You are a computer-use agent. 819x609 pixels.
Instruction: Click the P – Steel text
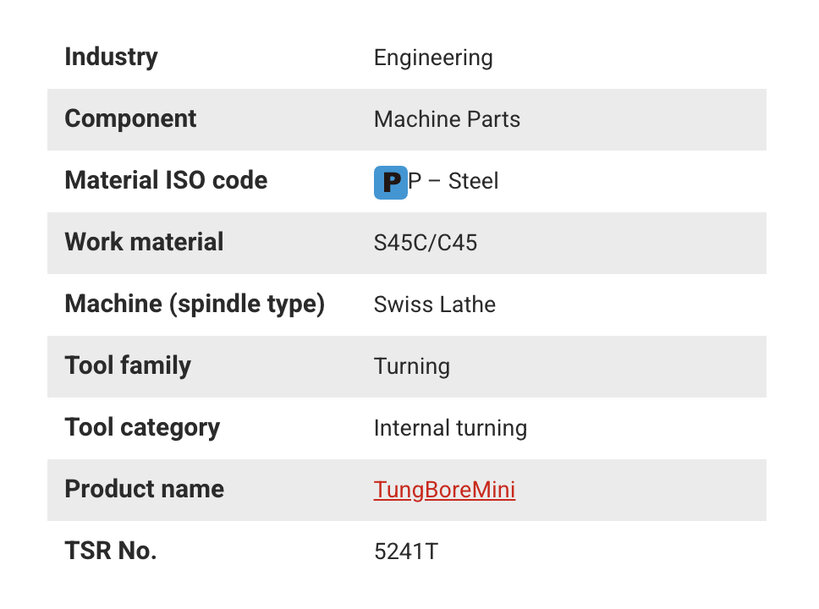coord(453,181)
